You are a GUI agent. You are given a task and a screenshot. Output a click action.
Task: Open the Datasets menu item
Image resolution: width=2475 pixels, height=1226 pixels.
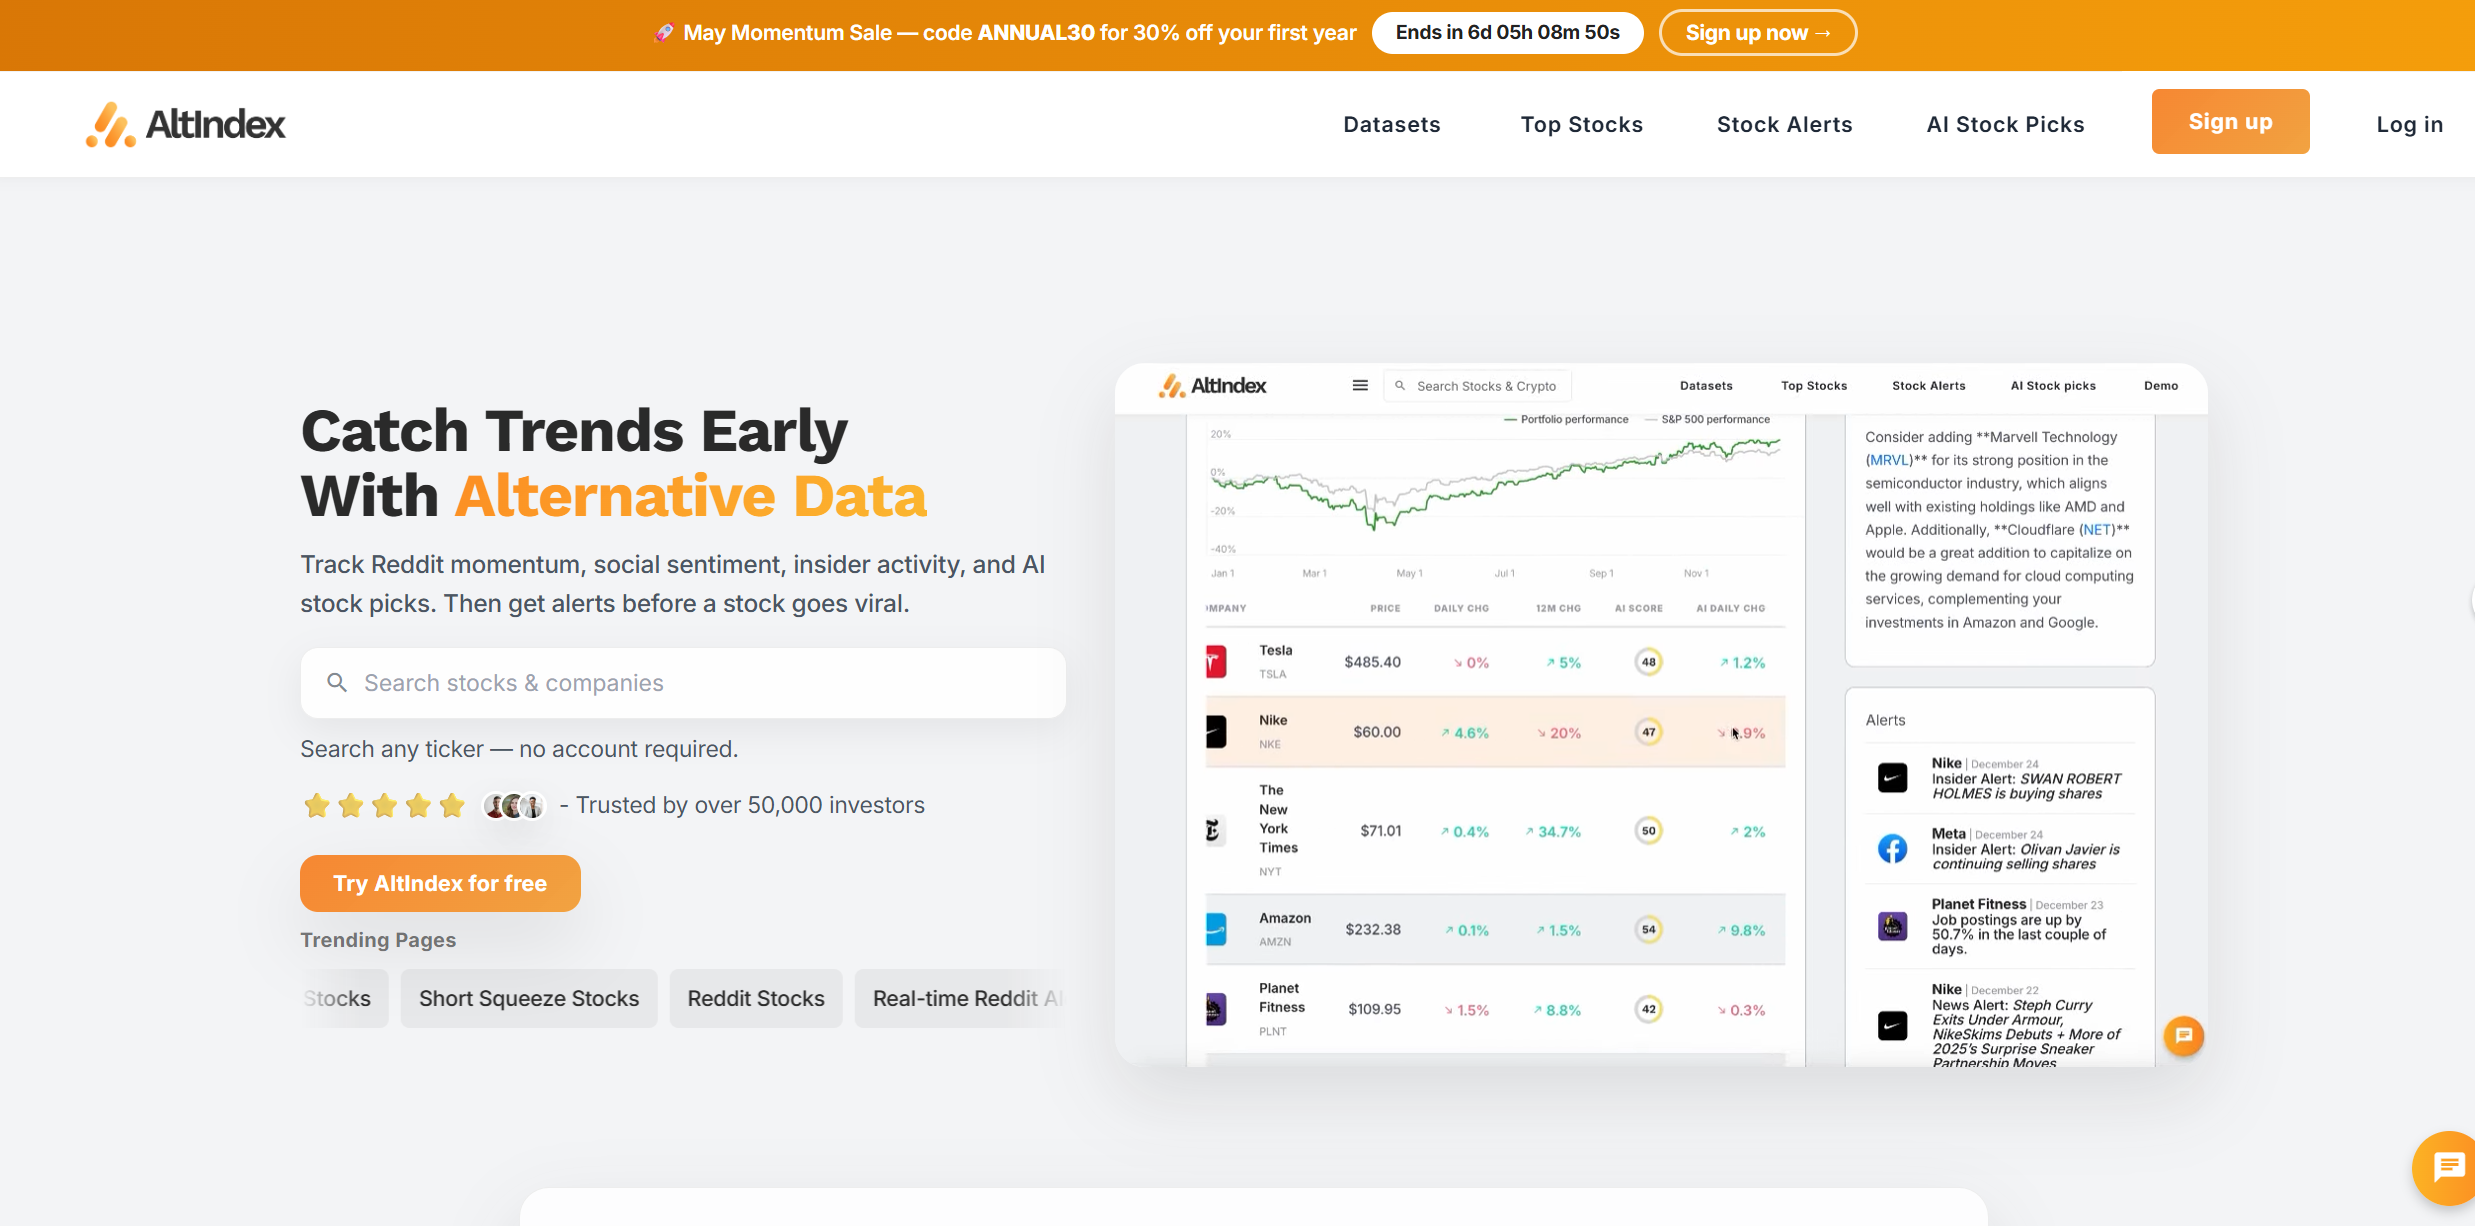(1391, 125)
